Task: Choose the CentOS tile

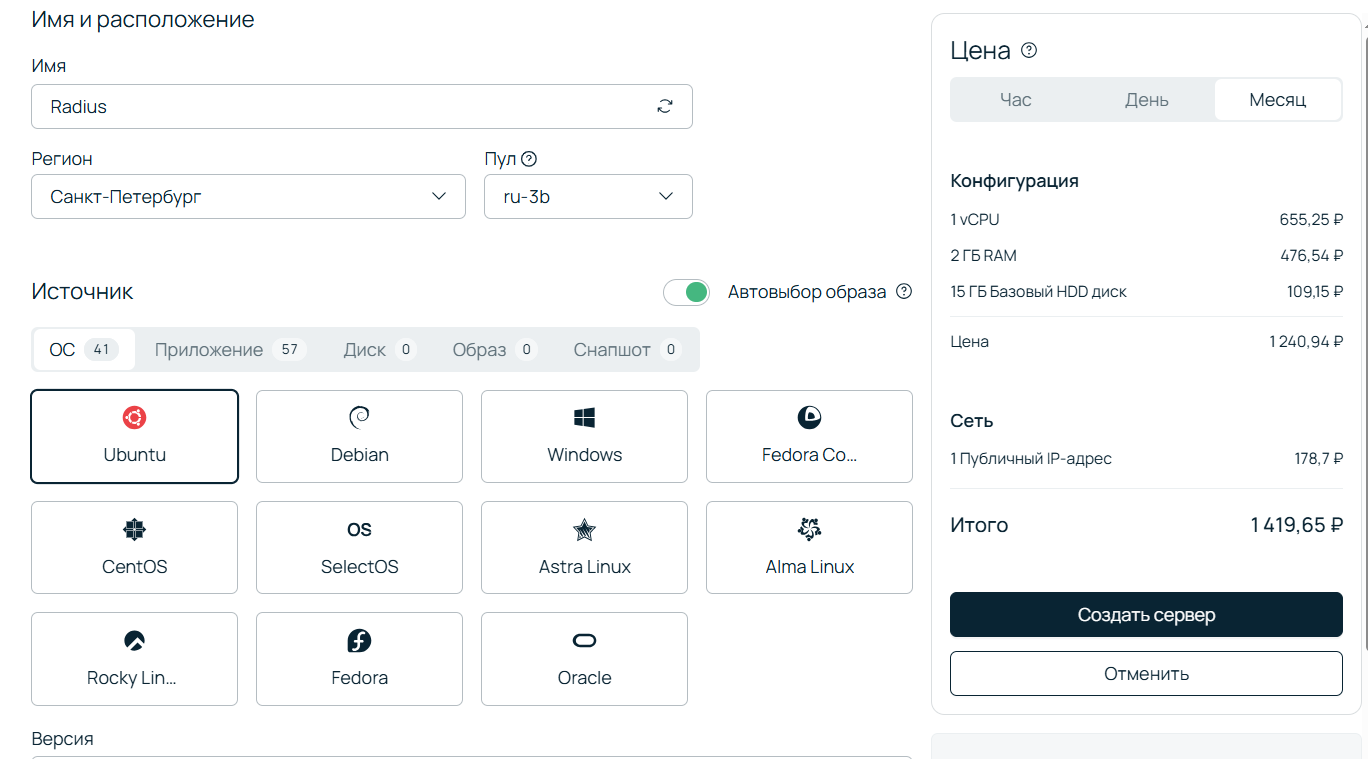Action: (135, 547)
